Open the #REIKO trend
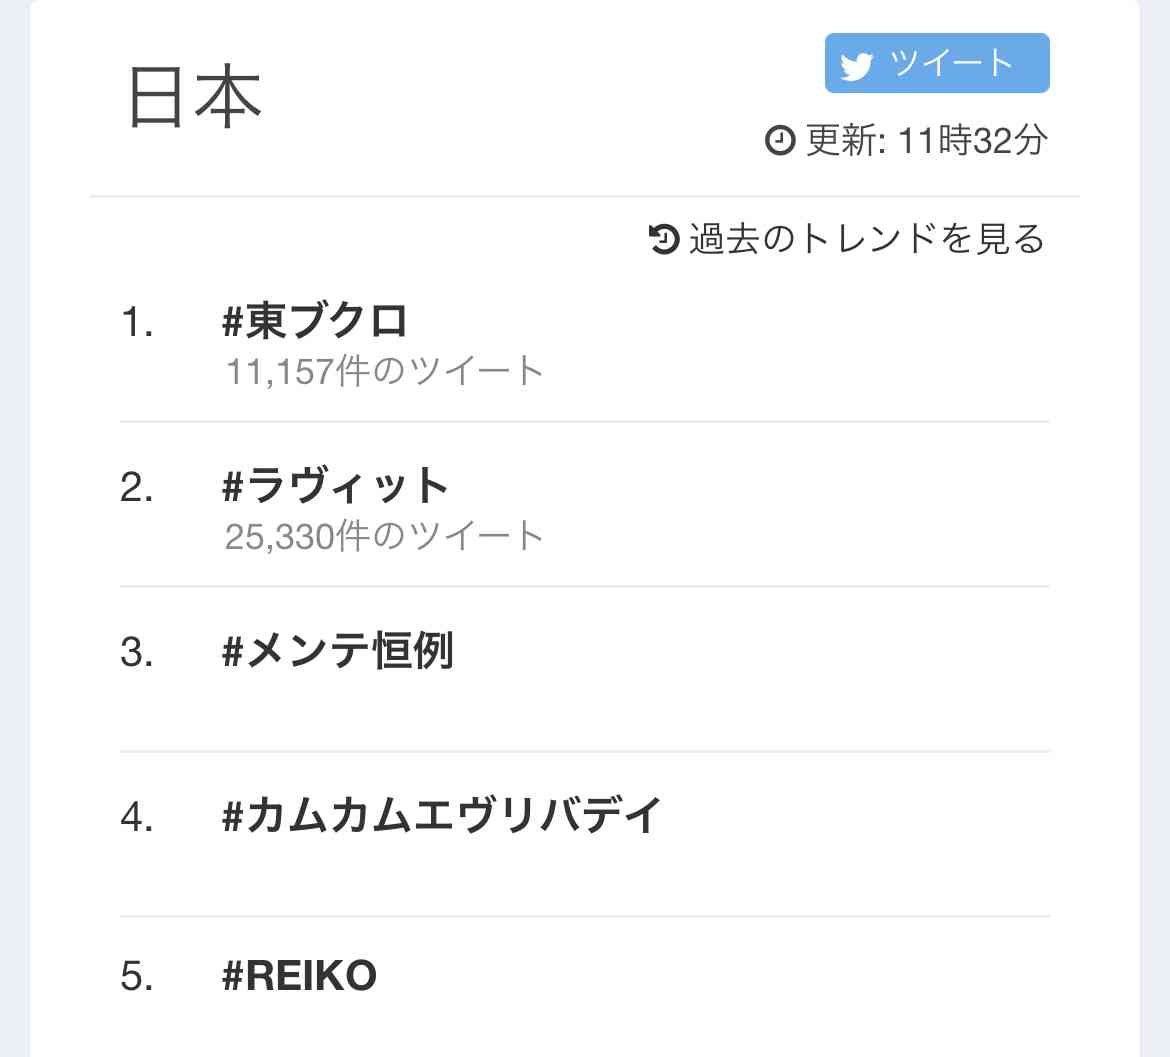Image resolution: width=1170 pixels, height=1057 pixels. coord(299,976)
